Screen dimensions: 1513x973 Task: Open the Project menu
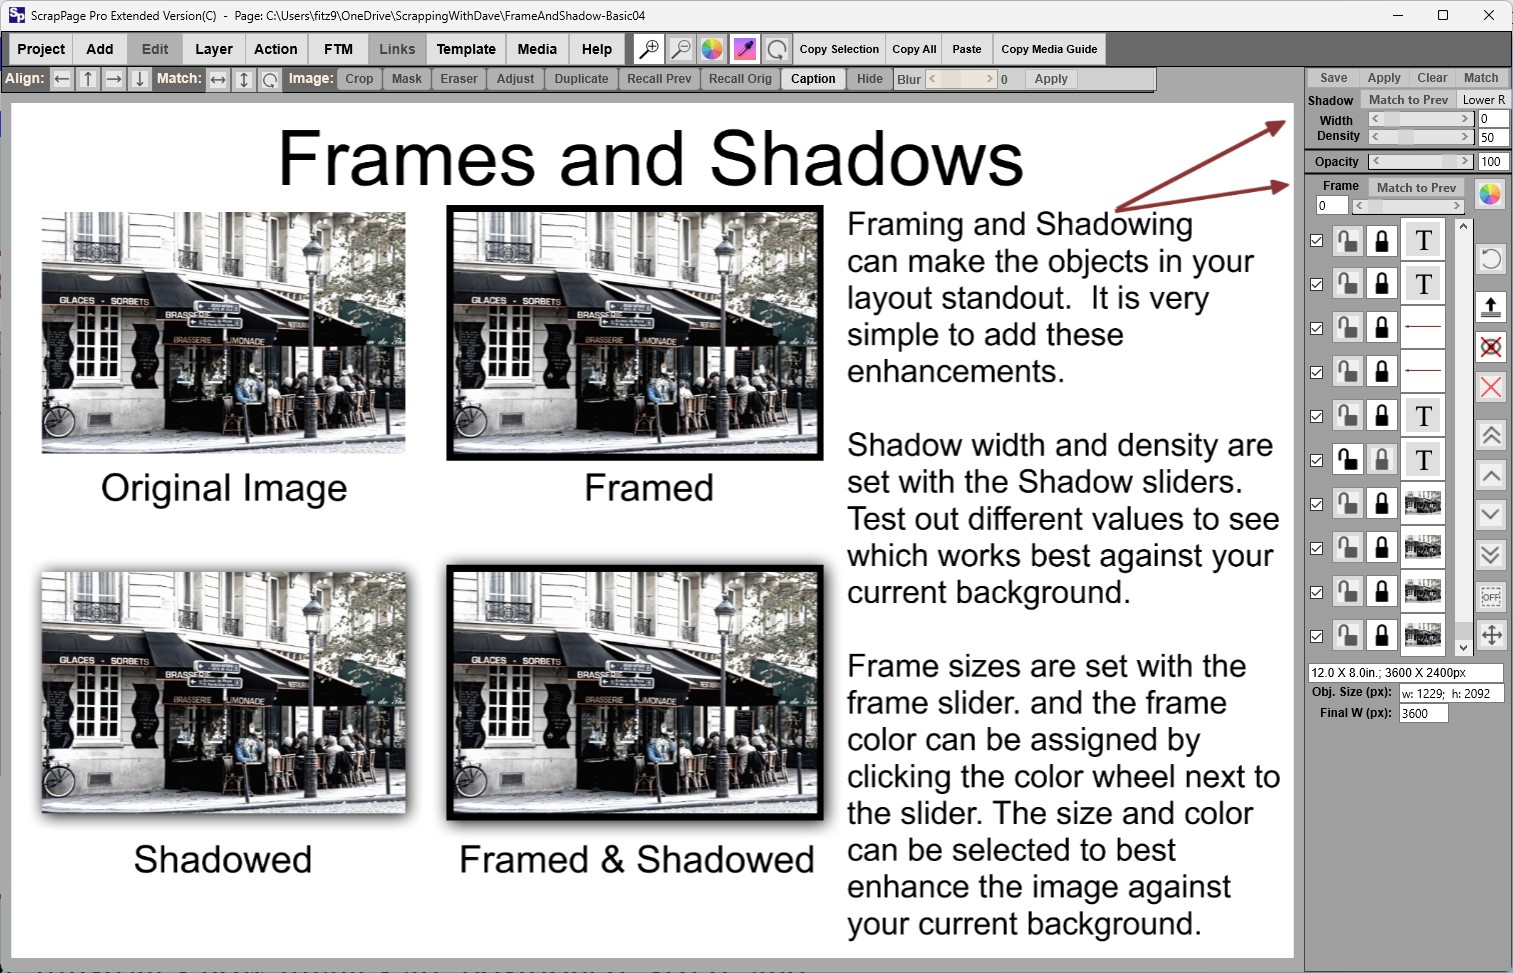pyautogui.click(x=41, y=49)
